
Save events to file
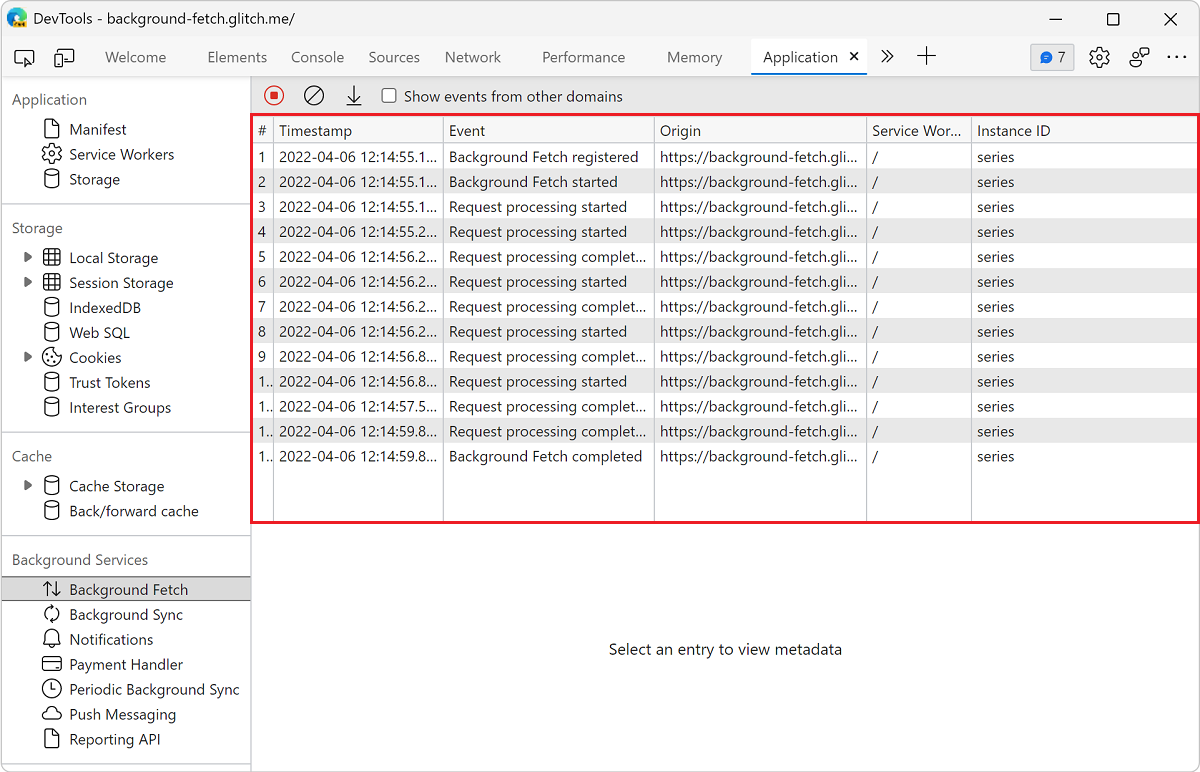(353, 95)
